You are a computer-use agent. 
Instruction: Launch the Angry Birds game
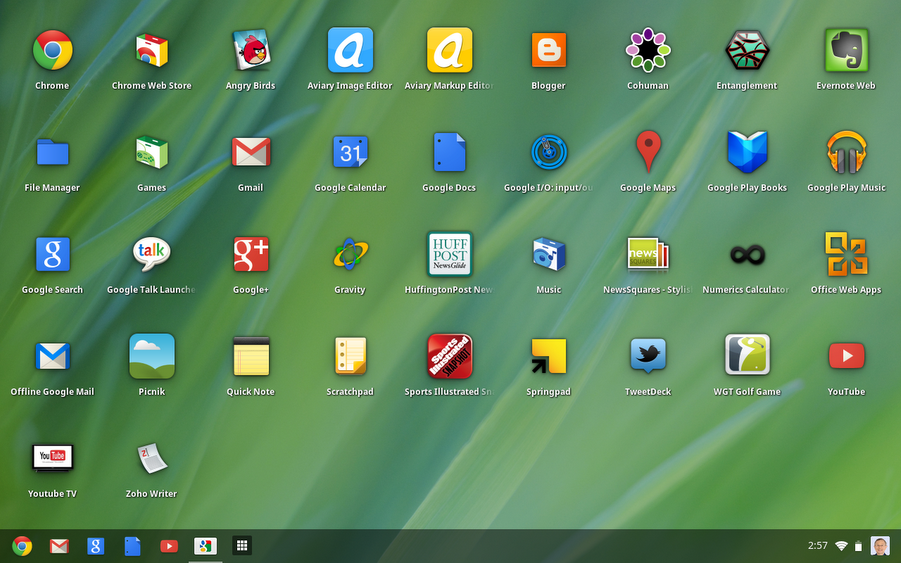(251, 51)
